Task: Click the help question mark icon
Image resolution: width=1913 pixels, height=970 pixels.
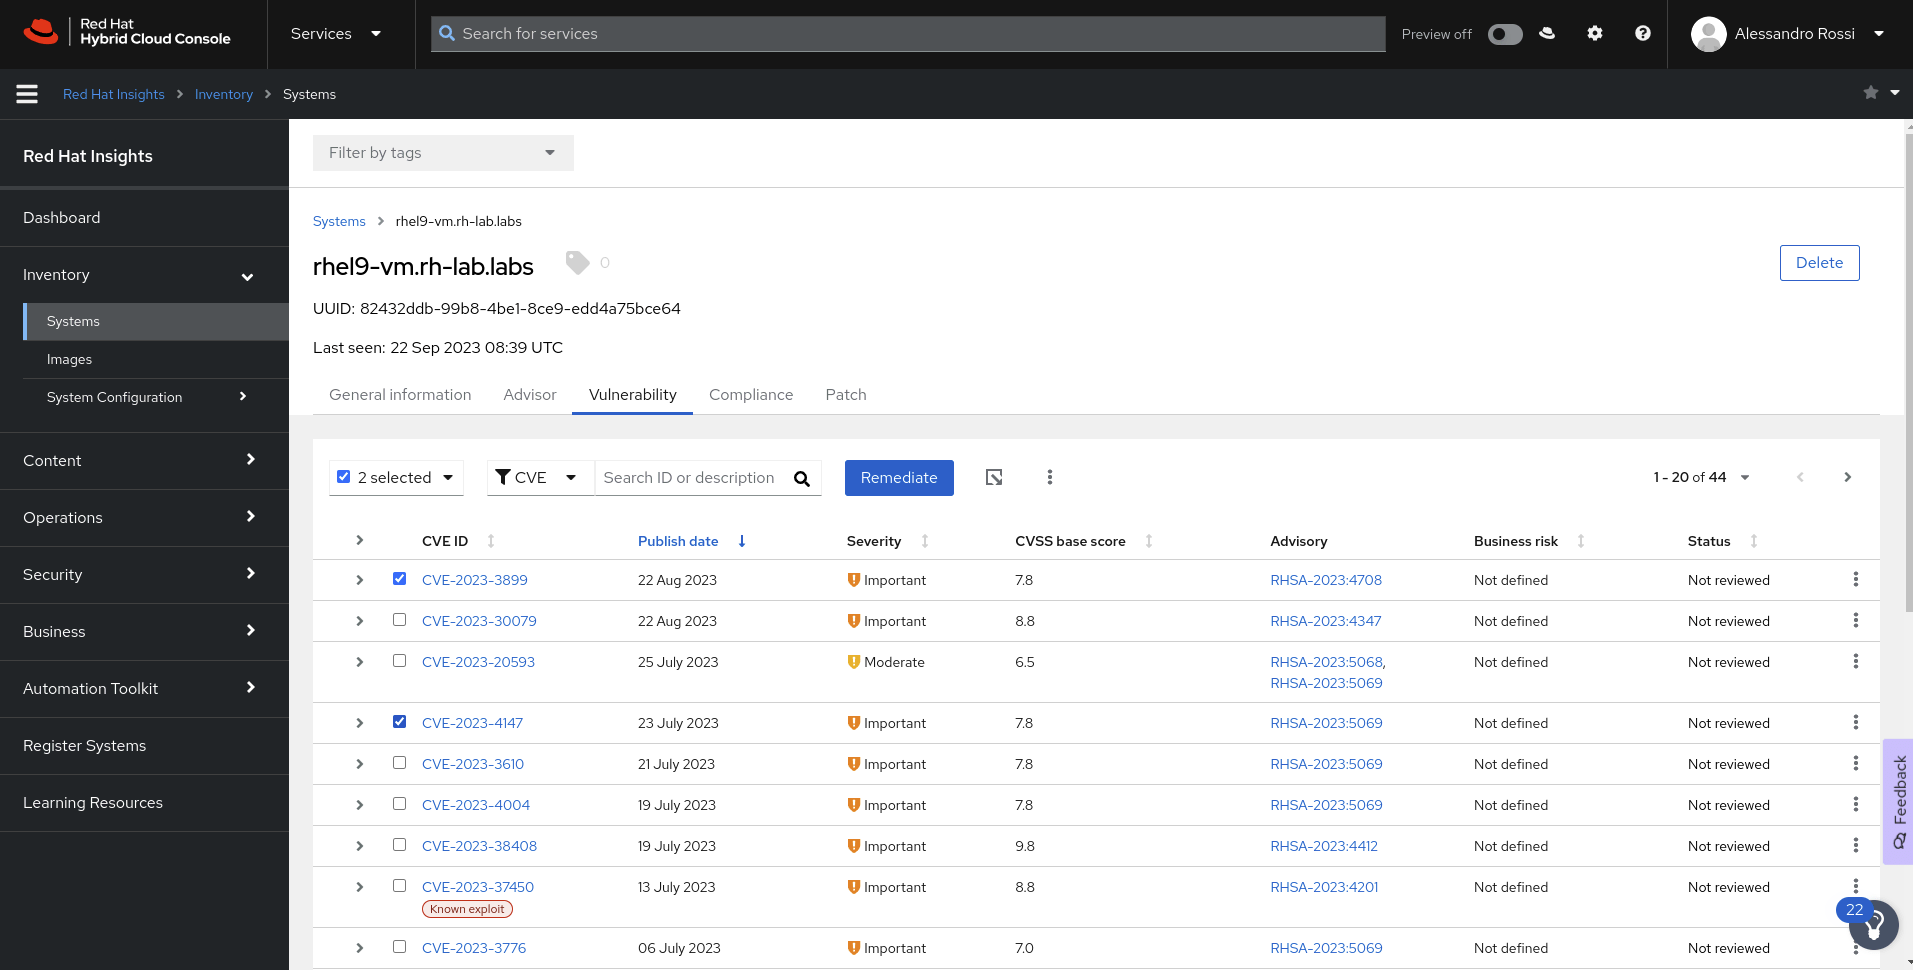Action: click(1642, 34)
